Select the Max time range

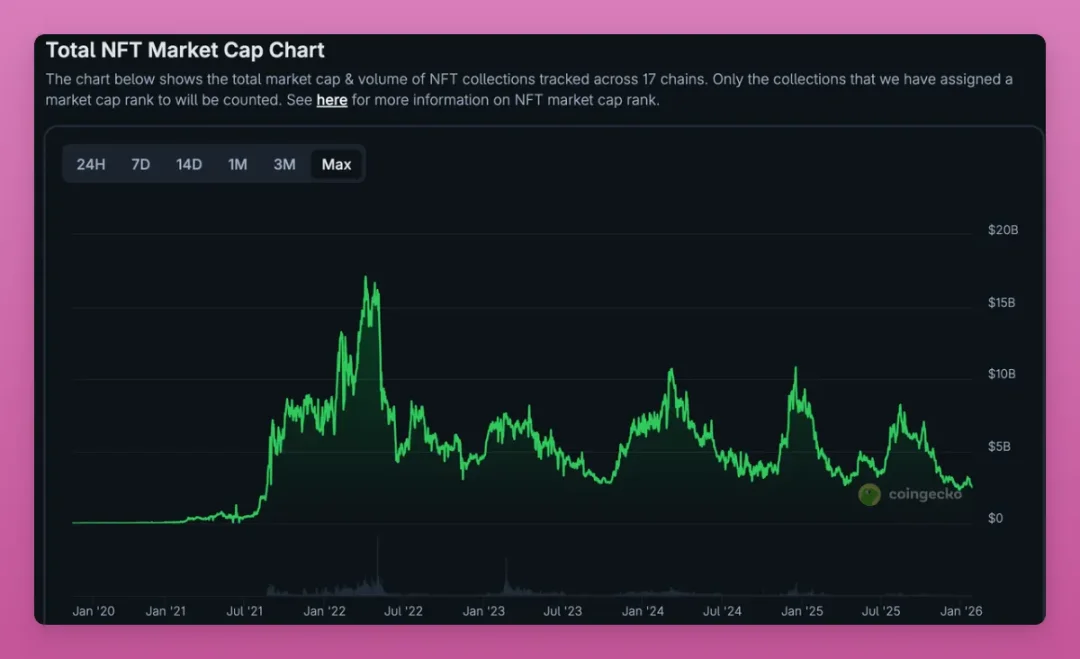[x=336, y=165]
